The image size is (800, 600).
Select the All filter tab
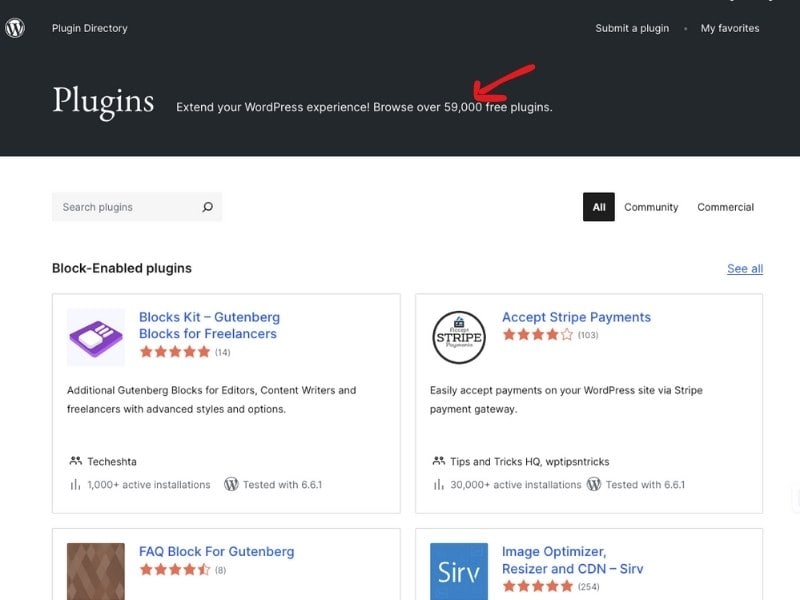pyautogui.click(x=599, y=207)
